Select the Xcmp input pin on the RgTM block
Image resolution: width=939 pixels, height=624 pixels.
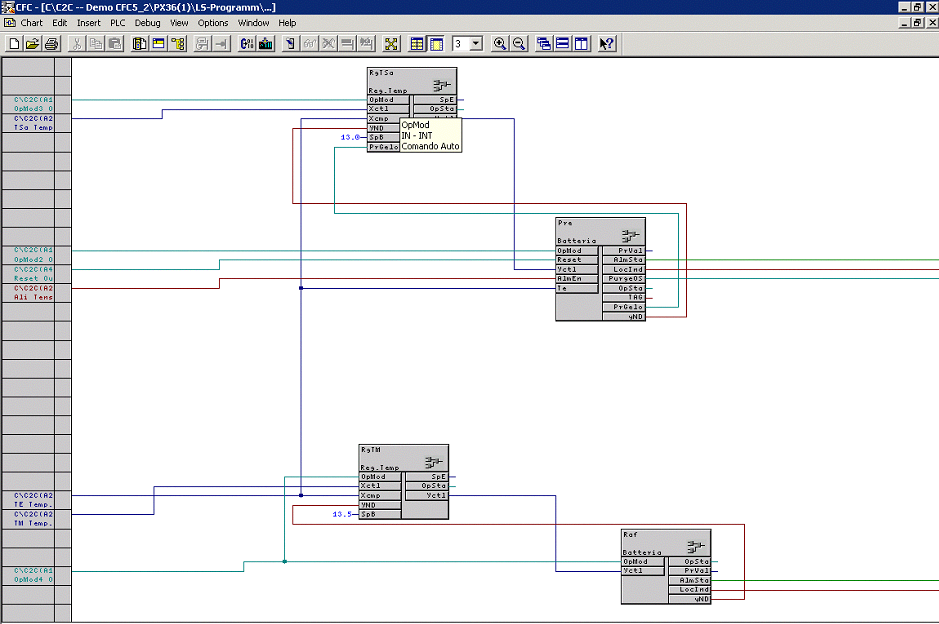[x=380, y=495]
